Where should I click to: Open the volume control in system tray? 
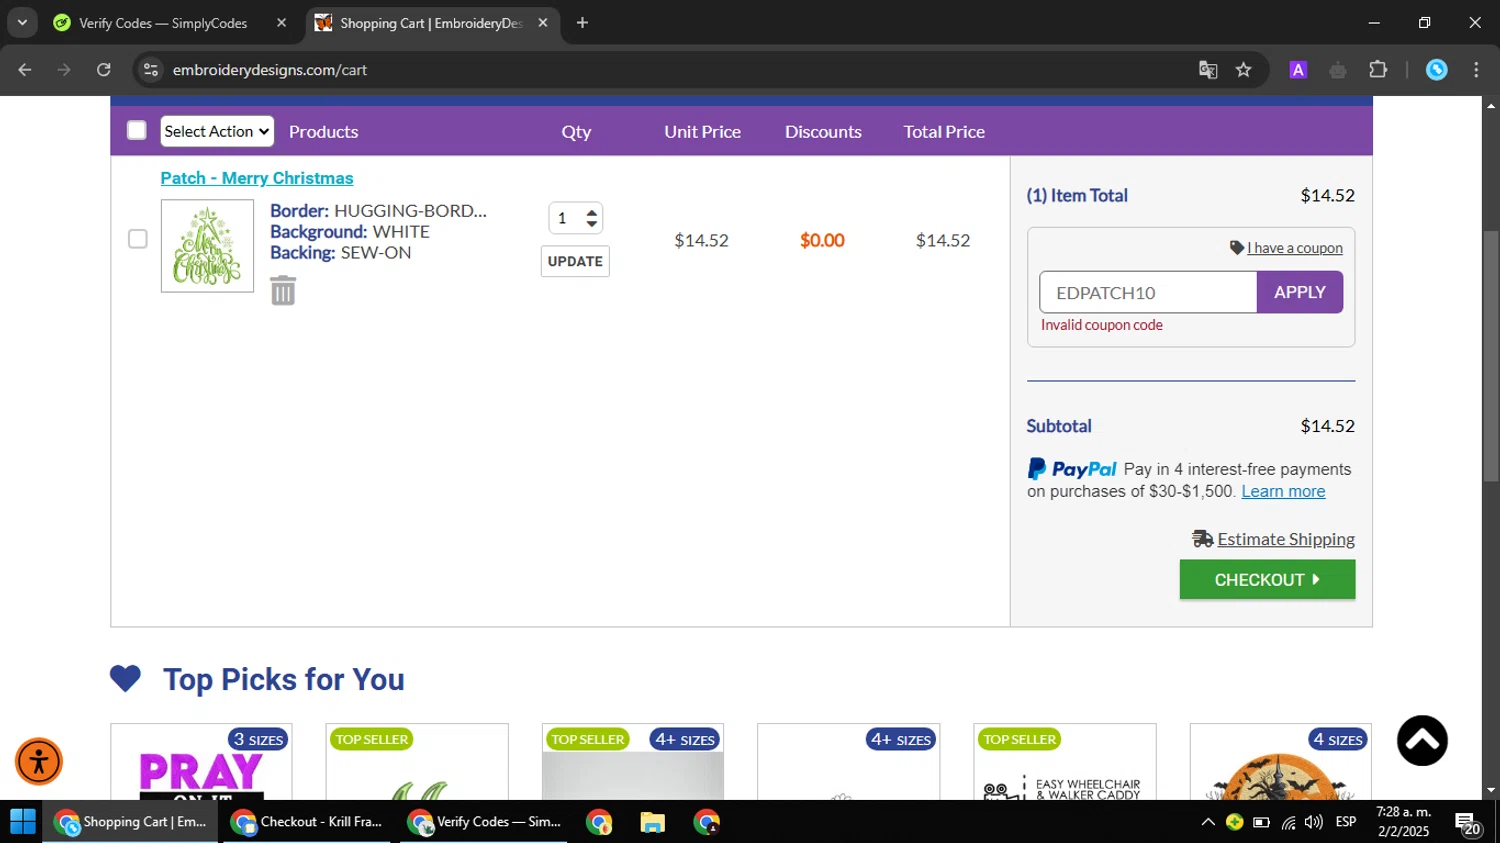(1314, 822)
